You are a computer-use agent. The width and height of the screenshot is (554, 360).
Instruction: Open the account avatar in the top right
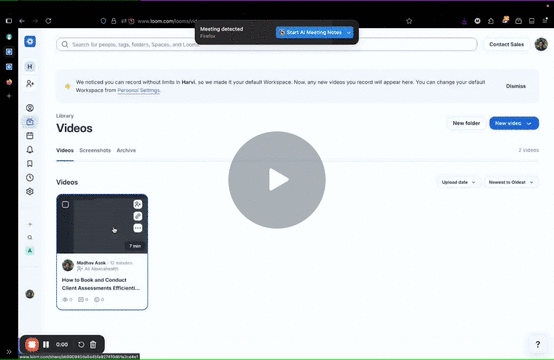coord(541,44)
